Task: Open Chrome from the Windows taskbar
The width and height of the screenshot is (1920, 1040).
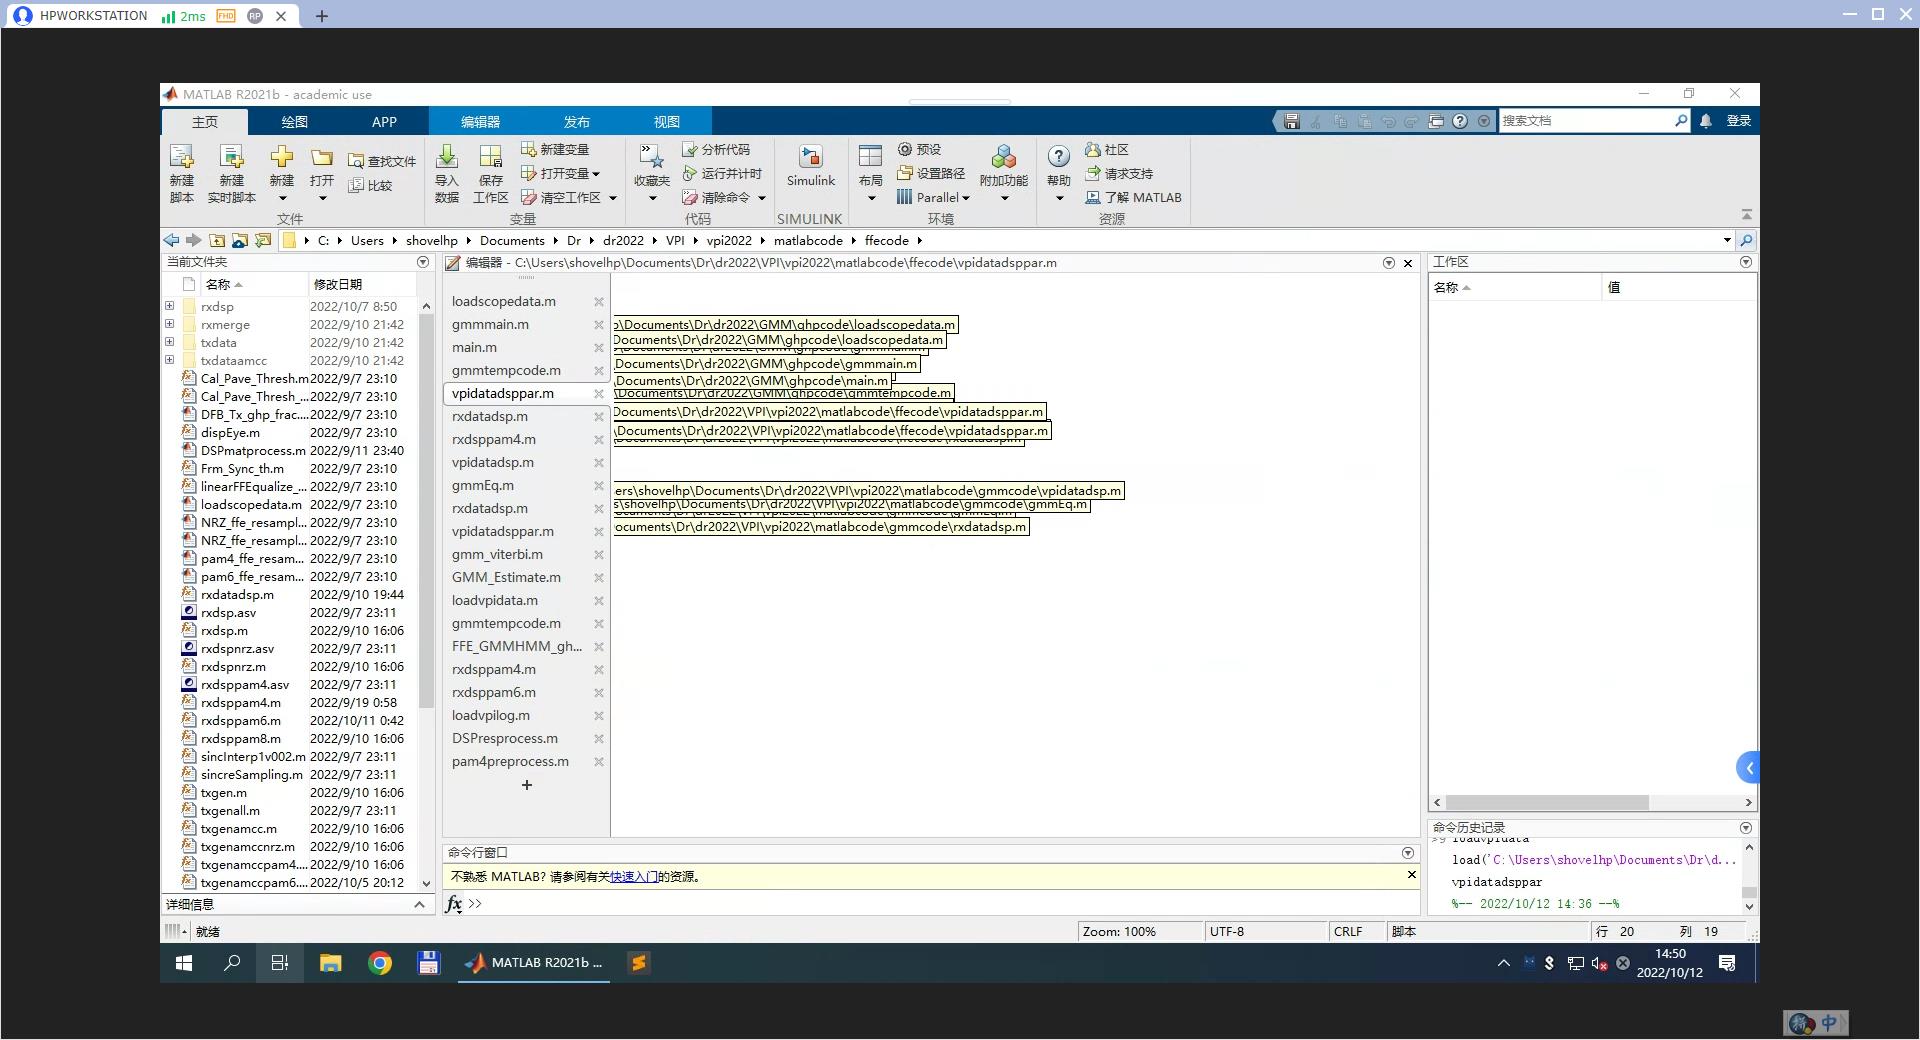Action: (380, 963)
